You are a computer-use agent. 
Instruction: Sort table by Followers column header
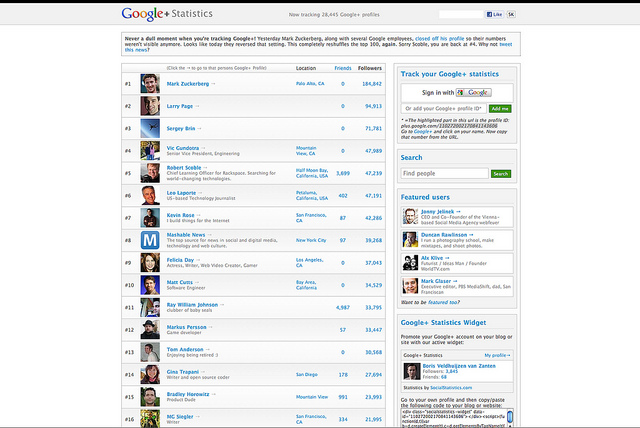[x=371, y=68]
